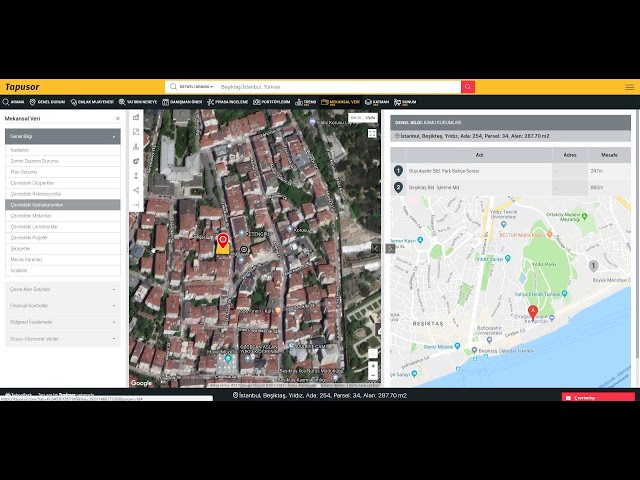The width and height of the screenshot is (640, 480).
Task: Click the Beşiktaş/İstanbul search field
Action: pos(339,87)
